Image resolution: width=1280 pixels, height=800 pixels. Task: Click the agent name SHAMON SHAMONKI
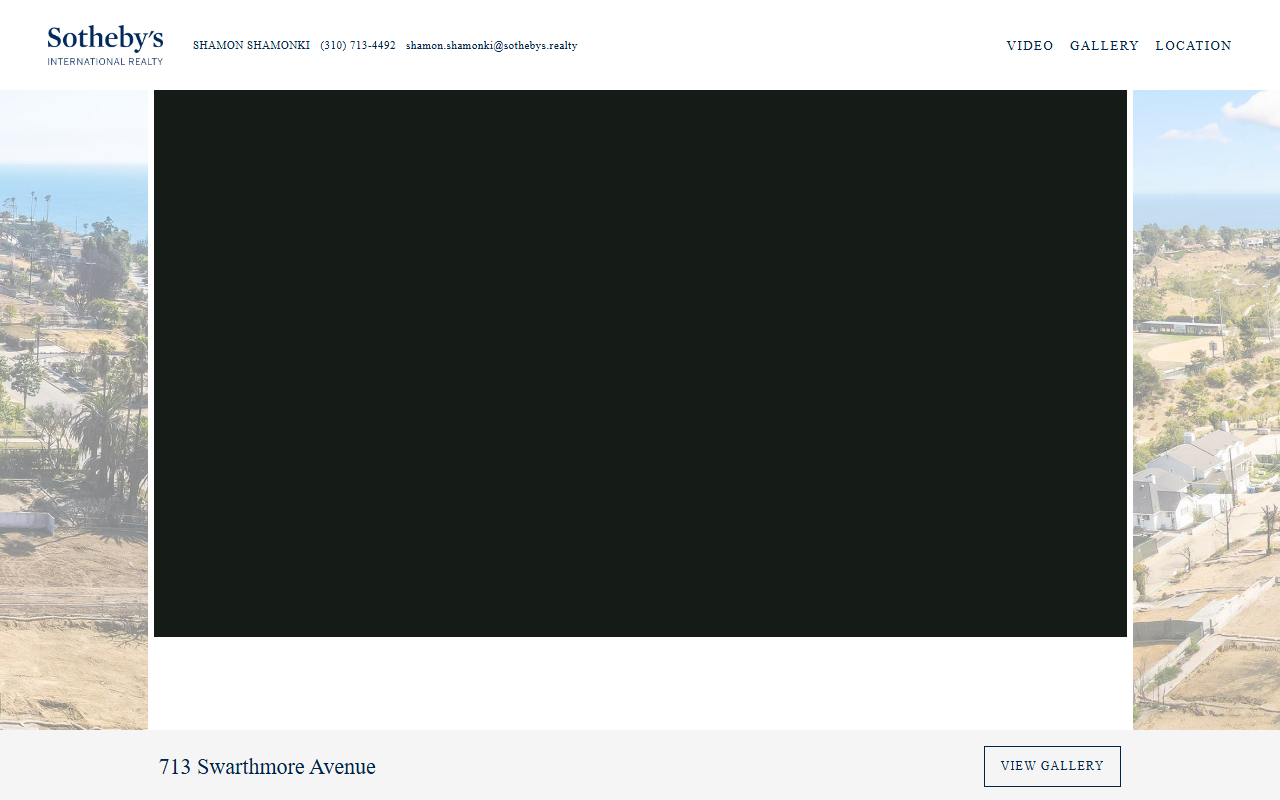click(x=251, y=46)
